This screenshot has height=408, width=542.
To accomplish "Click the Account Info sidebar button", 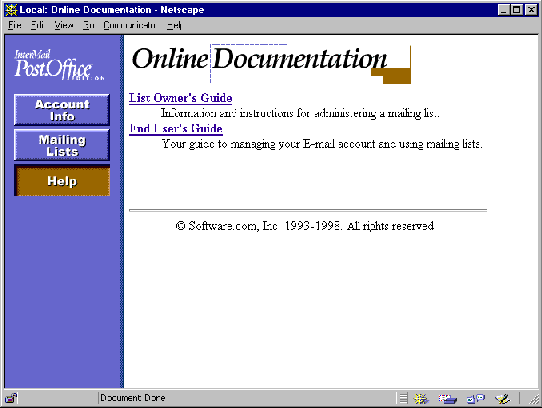I will (x=62, y=110).
